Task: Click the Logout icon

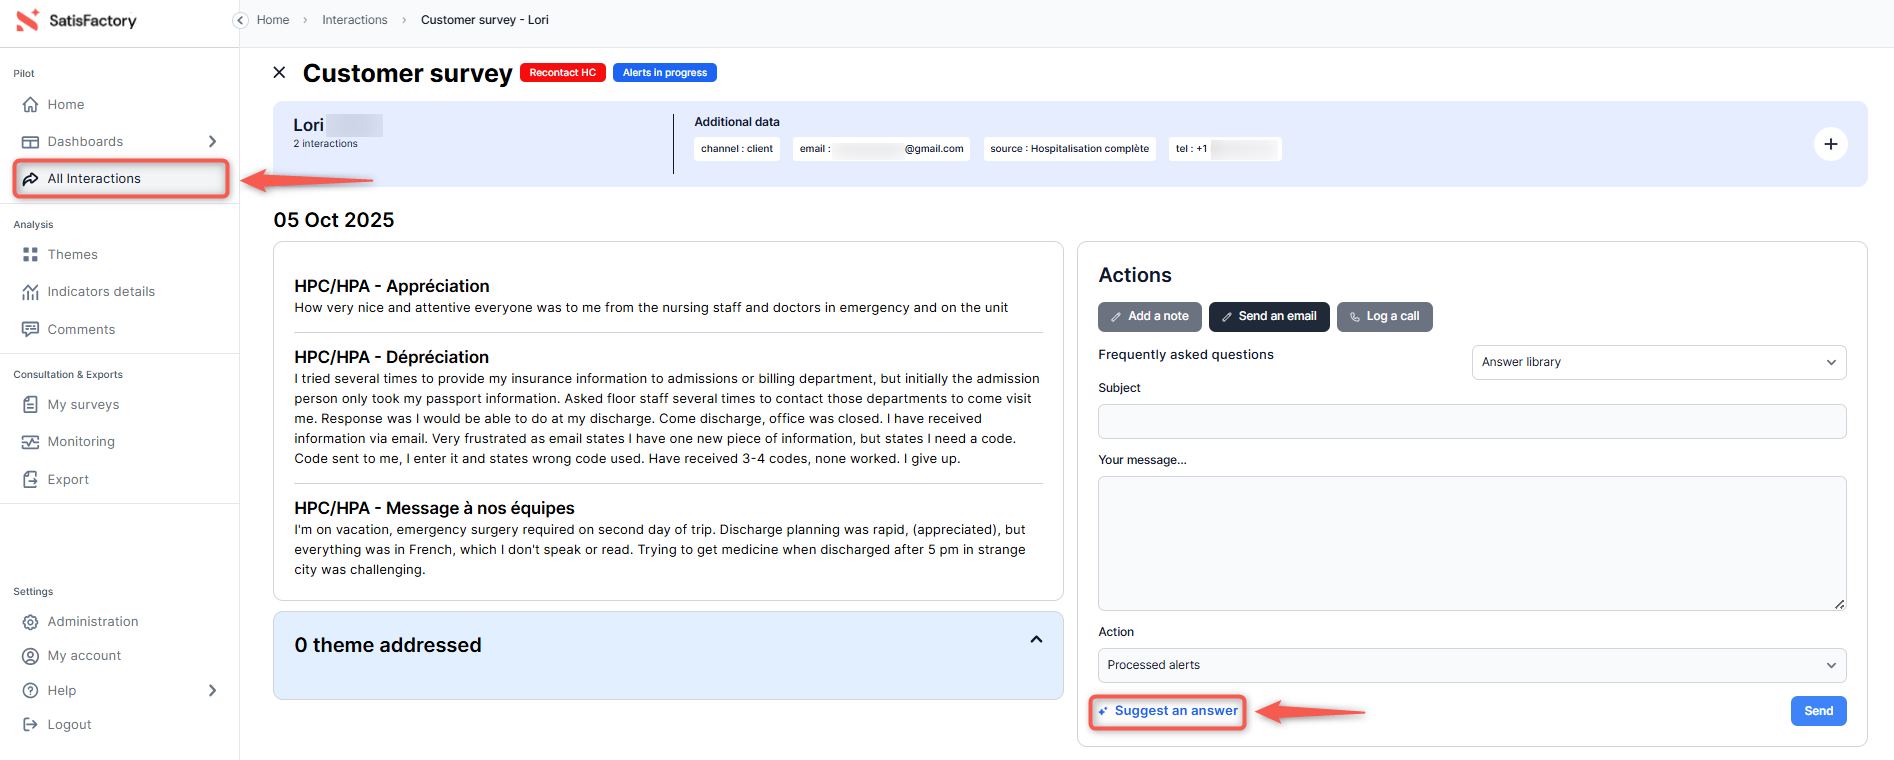Action: [x=30, y=725]
